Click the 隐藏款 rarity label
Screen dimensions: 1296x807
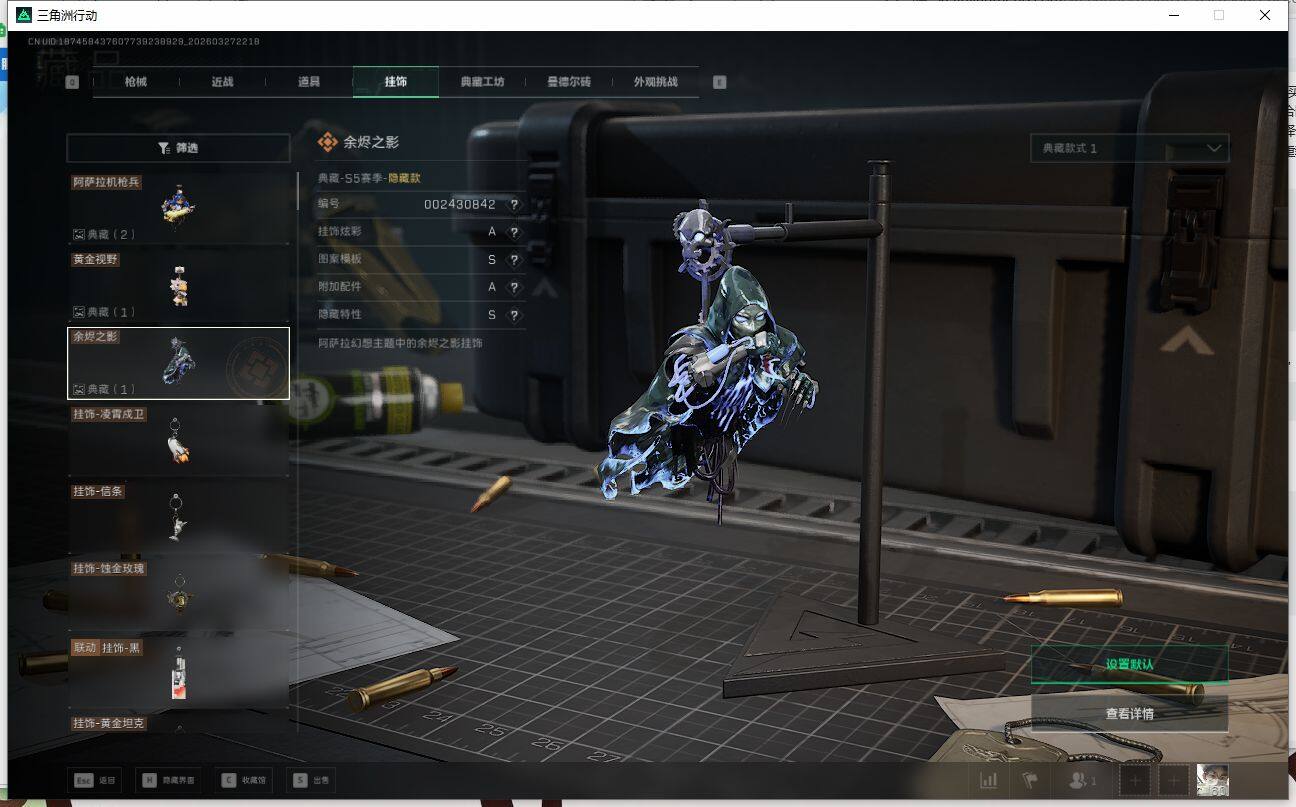point(403,178)
